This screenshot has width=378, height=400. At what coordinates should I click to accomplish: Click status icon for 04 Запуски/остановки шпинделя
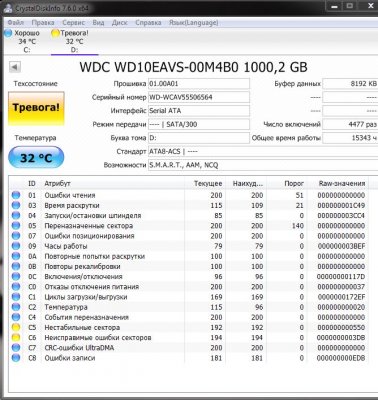(x=16, y=216)
